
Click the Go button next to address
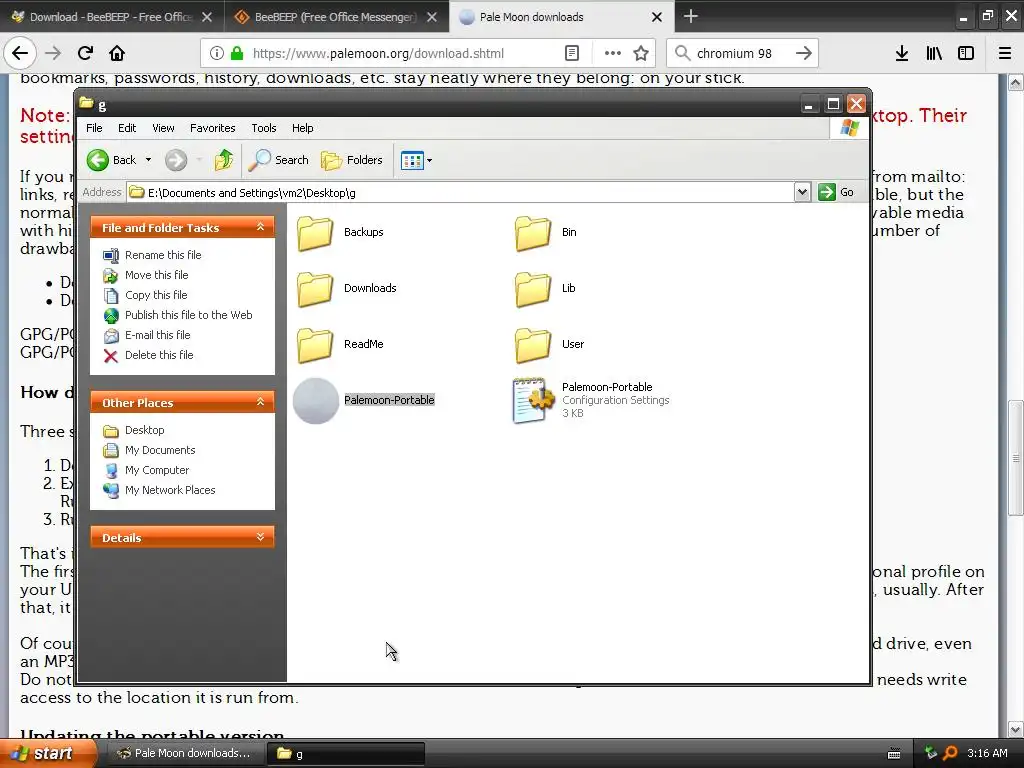836,192
